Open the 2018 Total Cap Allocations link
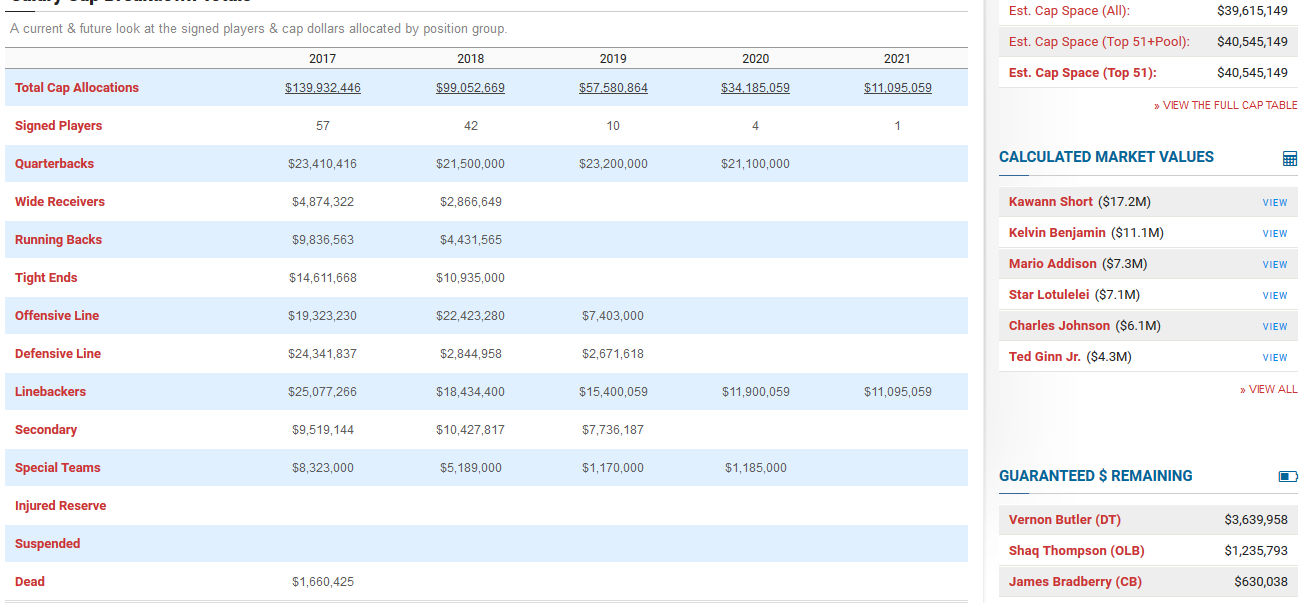Screen dimensions: 1305x603 (x=470, y=88)
